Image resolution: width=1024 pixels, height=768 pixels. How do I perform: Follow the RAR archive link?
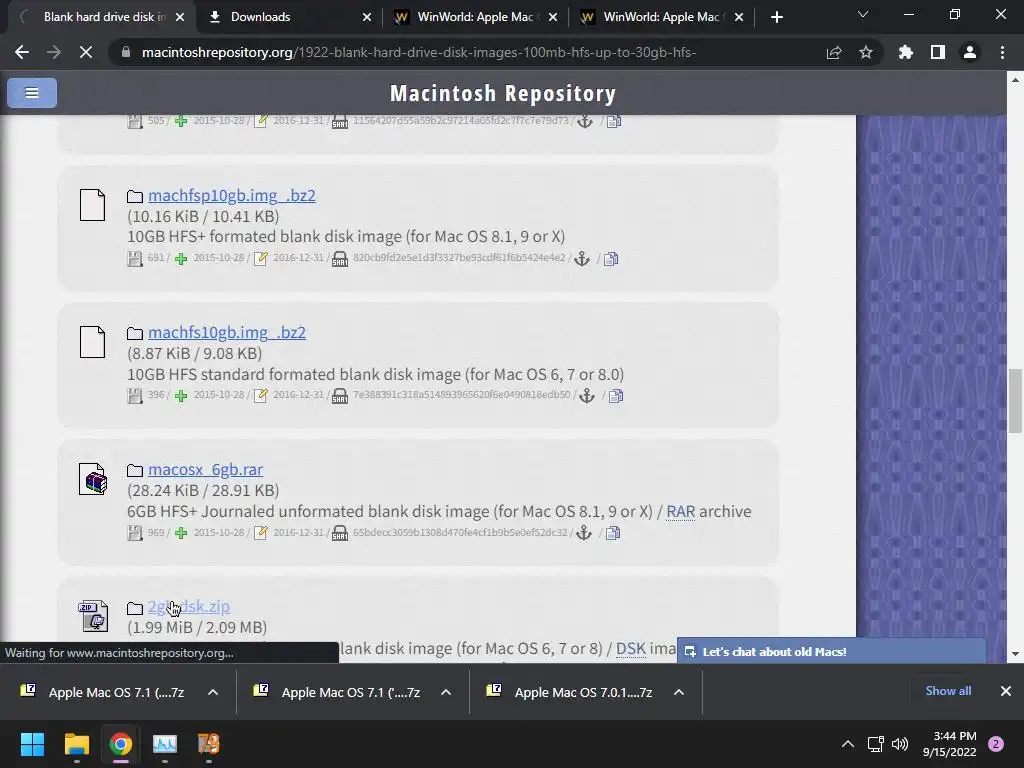point(680,511)
